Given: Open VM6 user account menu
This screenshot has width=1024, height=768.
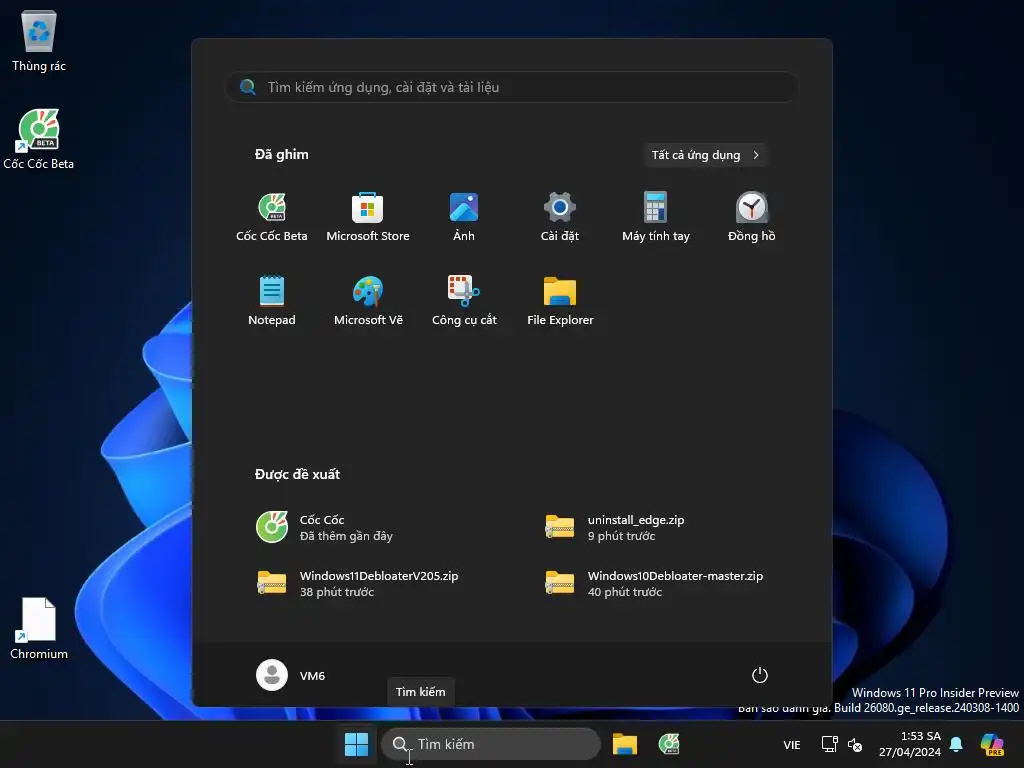Looking at the screenshot, I should (291, 675).
